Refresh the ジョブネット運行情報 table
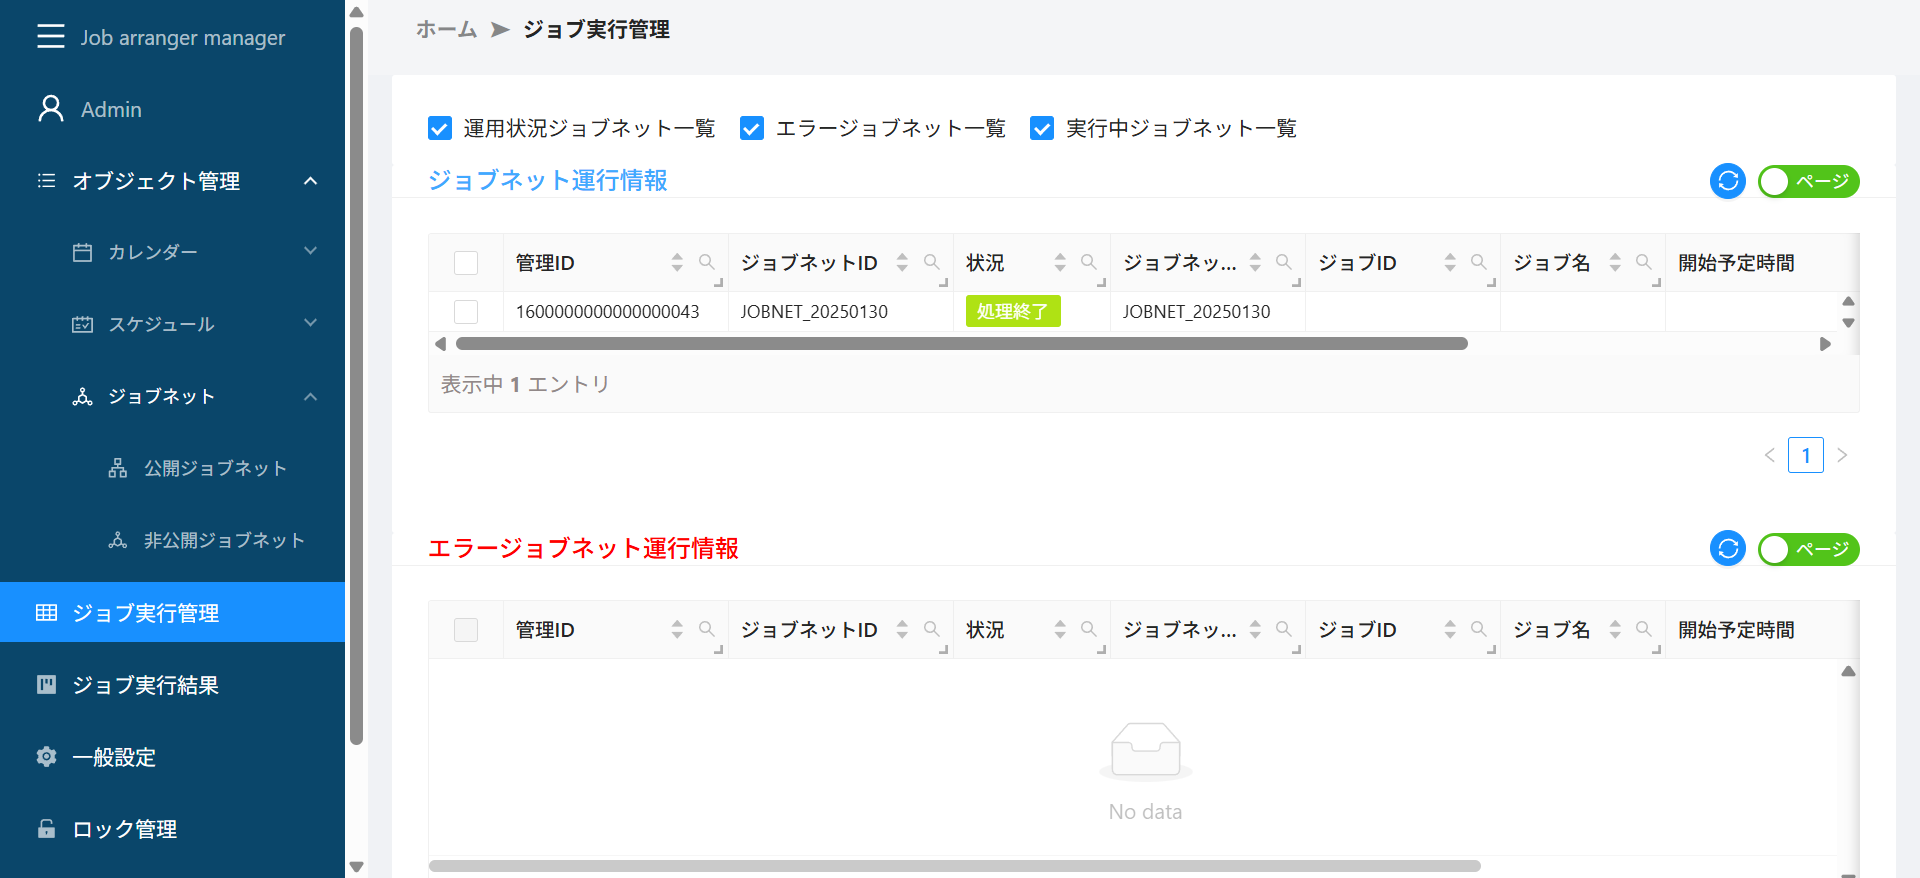 (1727, 181)
